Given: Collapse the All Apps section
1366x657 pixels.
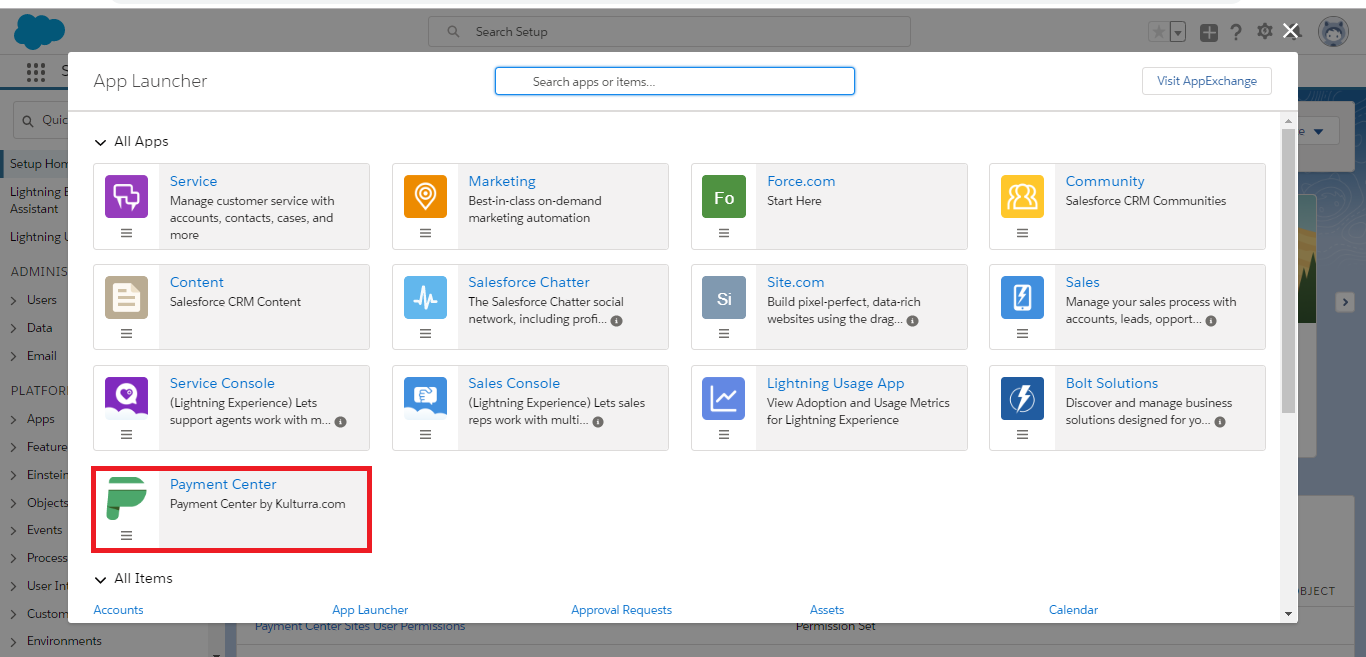Looking at the screenshot, I should point(100,142).
